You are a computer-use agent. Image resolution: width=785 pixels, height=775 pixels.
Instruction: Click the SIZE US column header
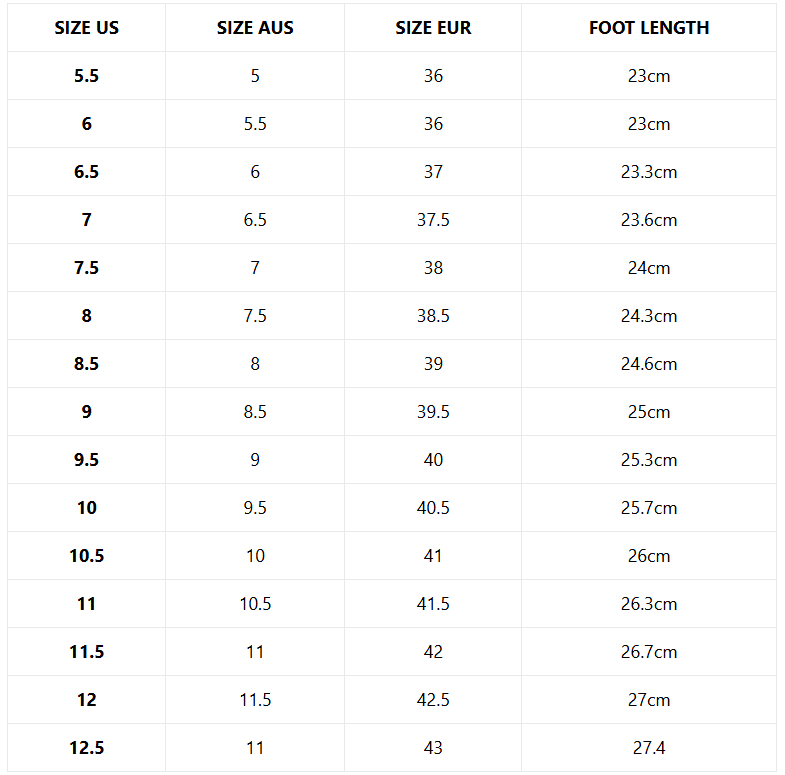pos(87,28)
